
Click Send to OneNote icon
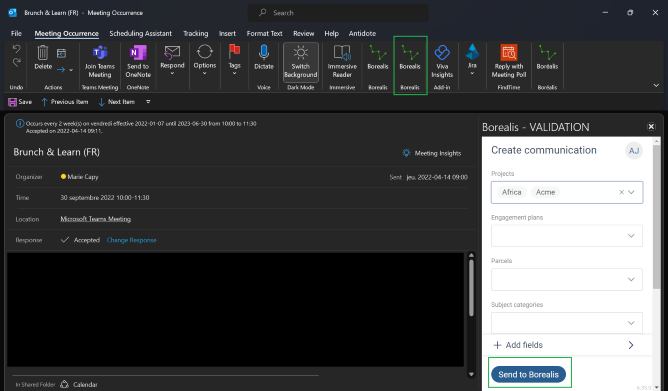138,62
